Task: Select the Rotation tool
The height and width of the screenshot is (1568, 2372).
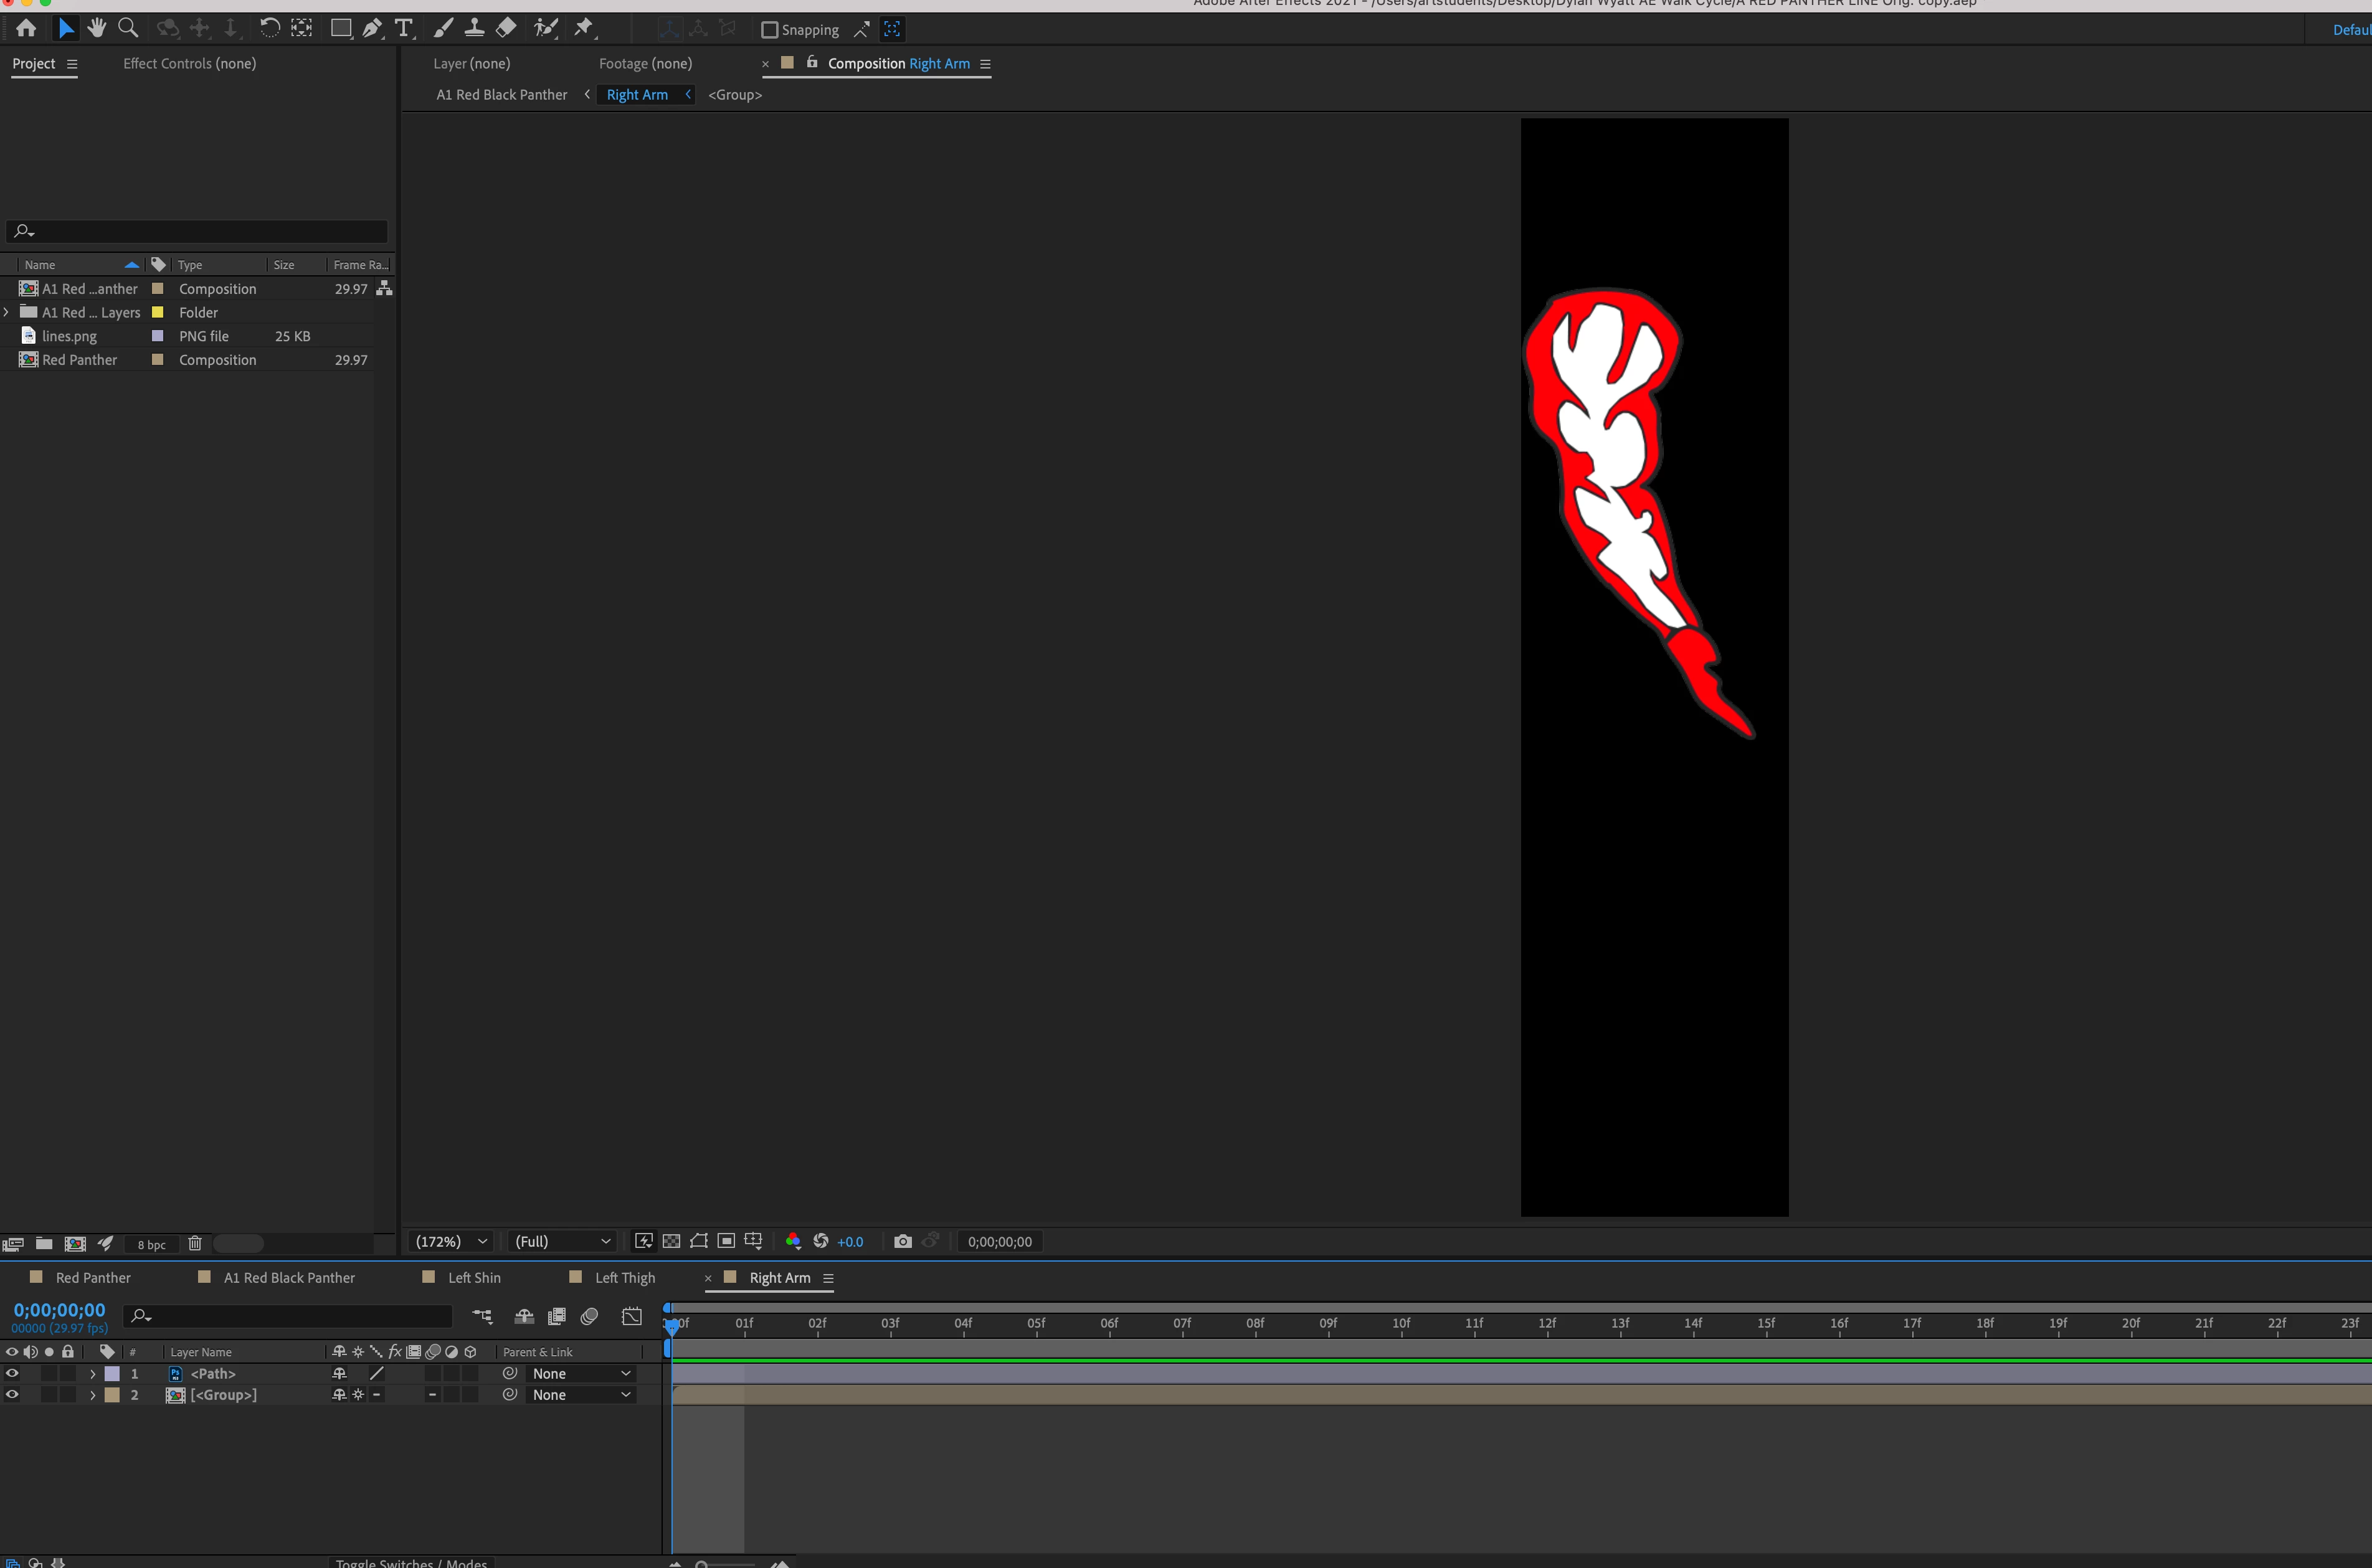Action: pyautogui.click(x=270, y=28)
